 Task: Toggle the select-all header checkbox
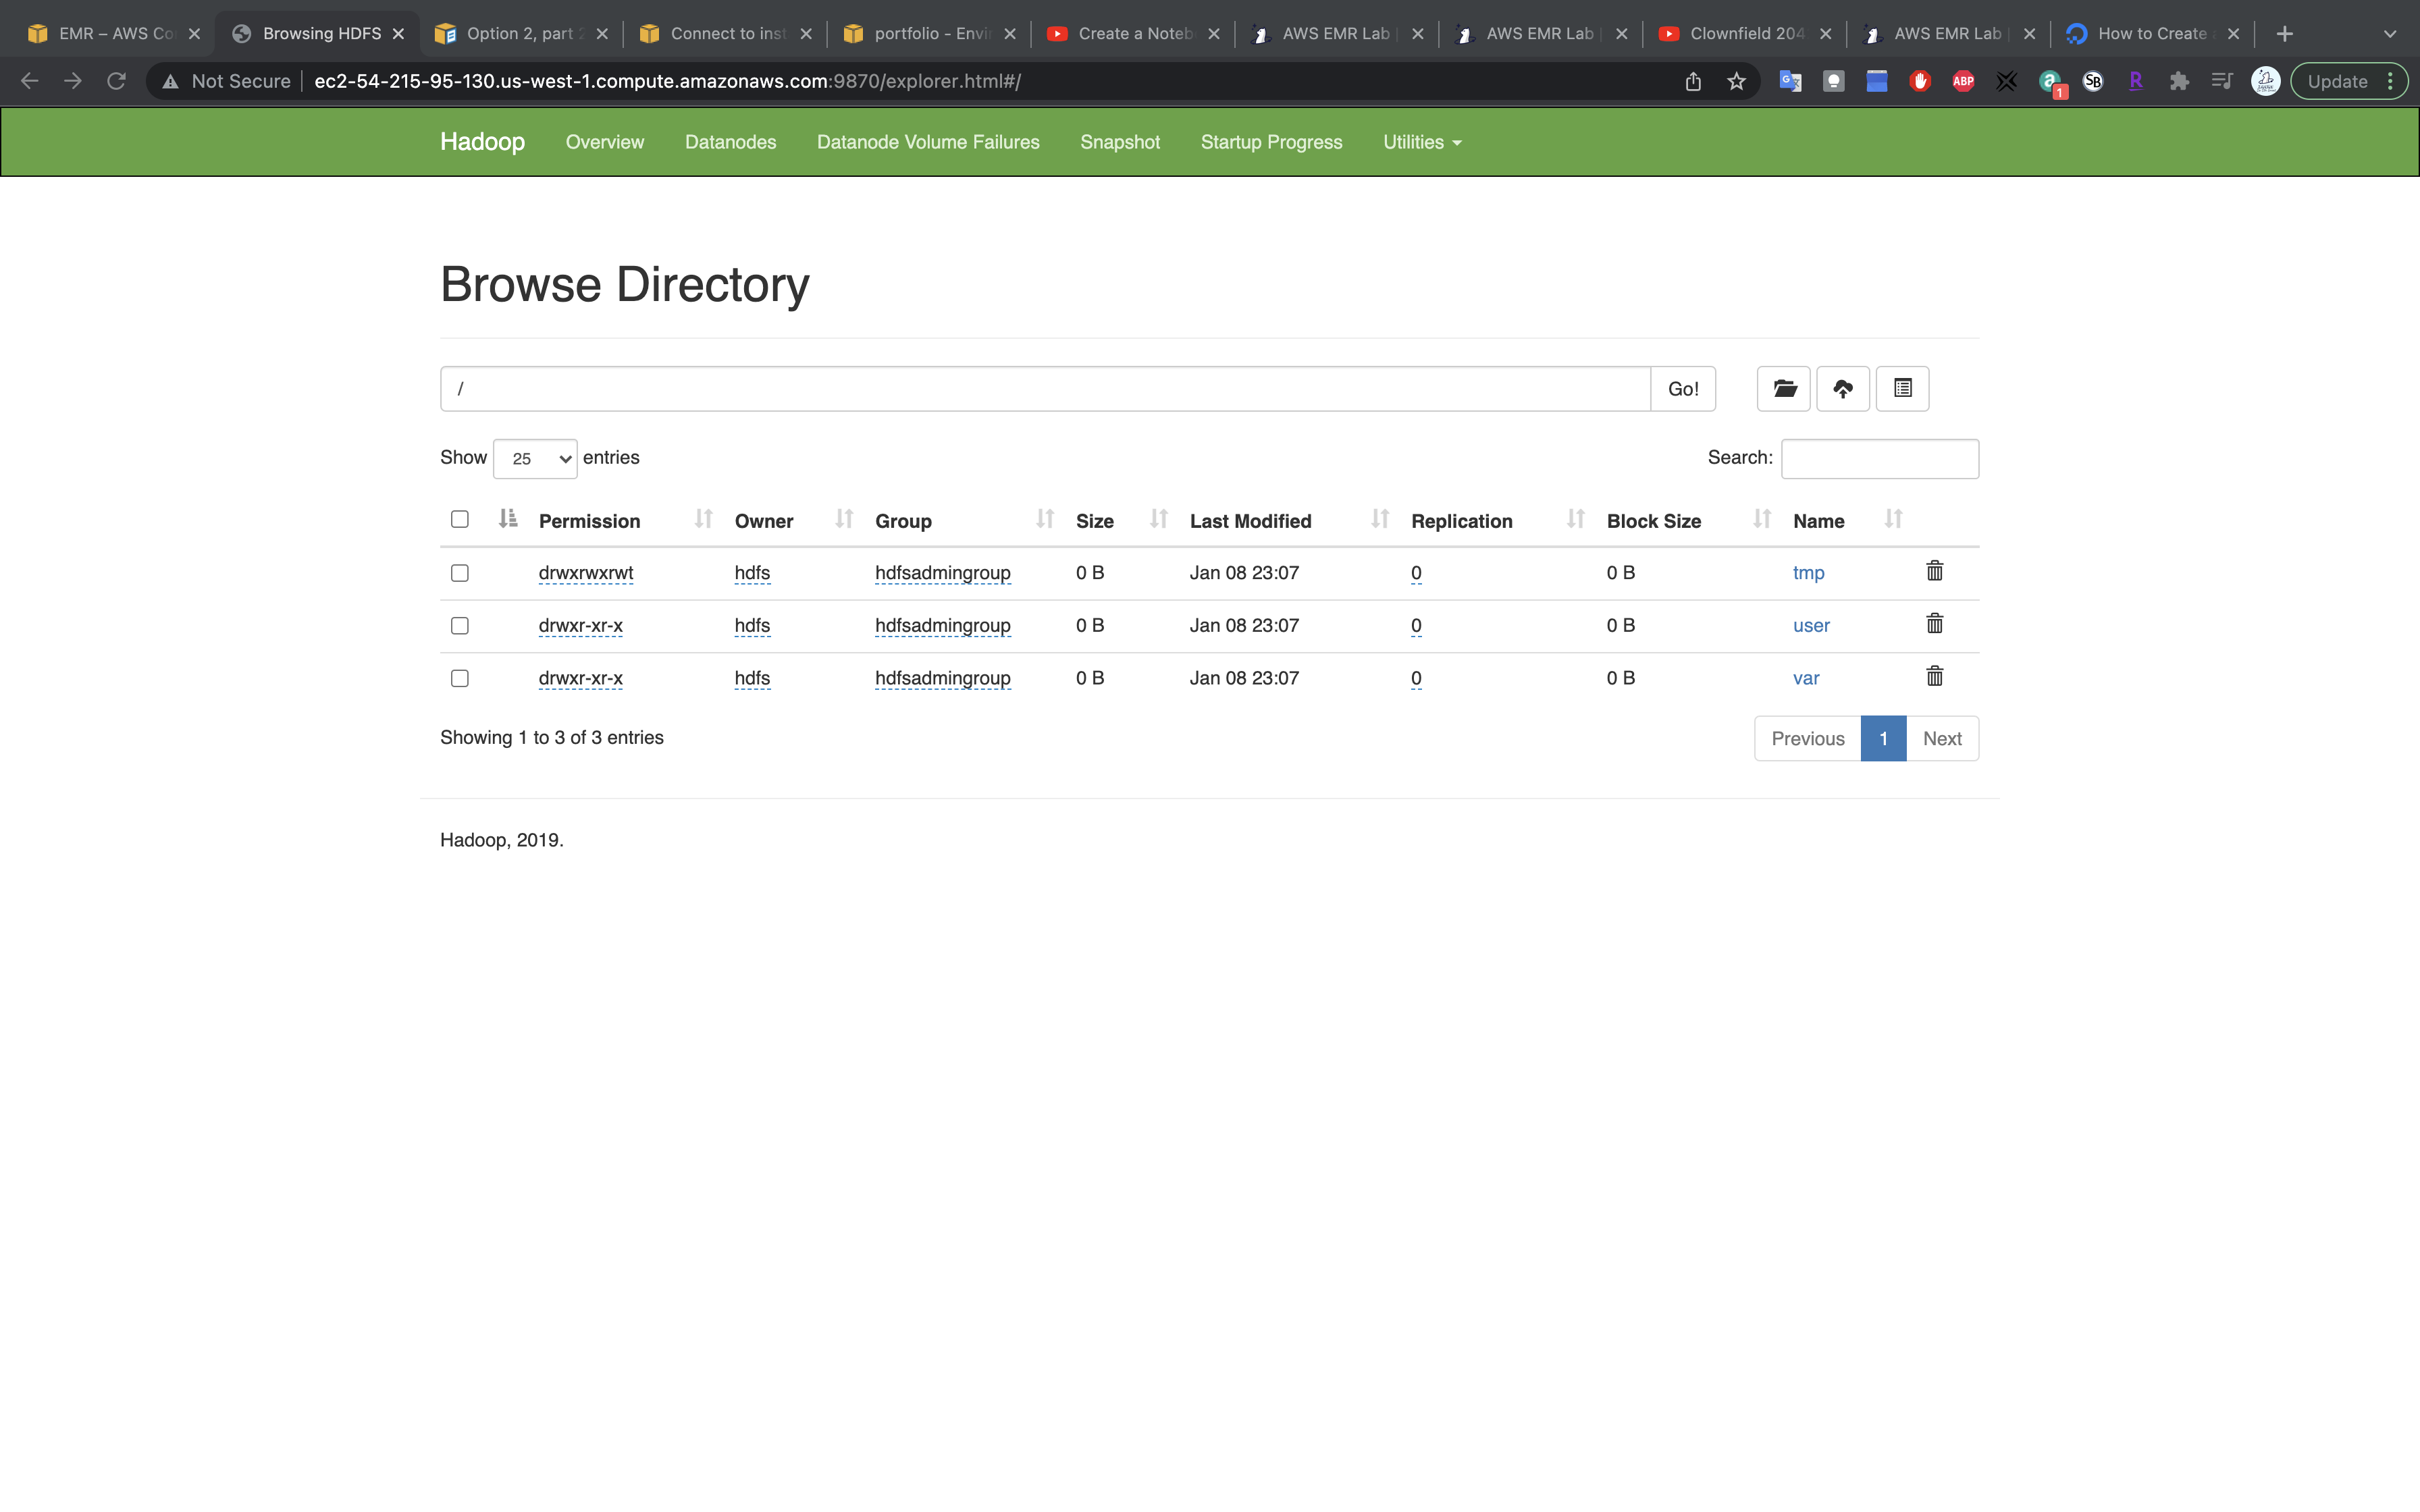[x=460, y=519]
